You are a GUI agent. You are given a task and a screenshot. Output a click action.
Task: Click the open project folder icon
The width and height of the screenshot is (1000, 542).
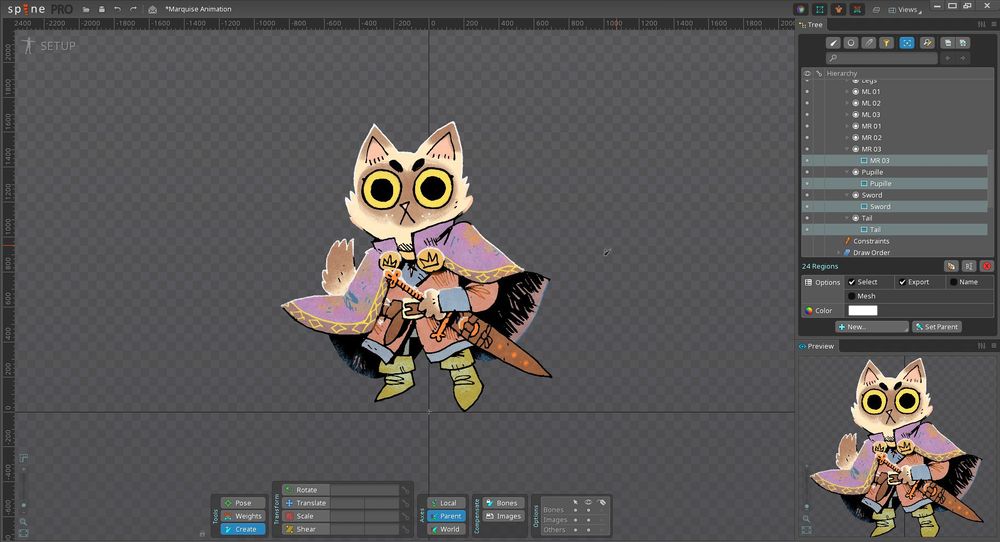[86, 10]
